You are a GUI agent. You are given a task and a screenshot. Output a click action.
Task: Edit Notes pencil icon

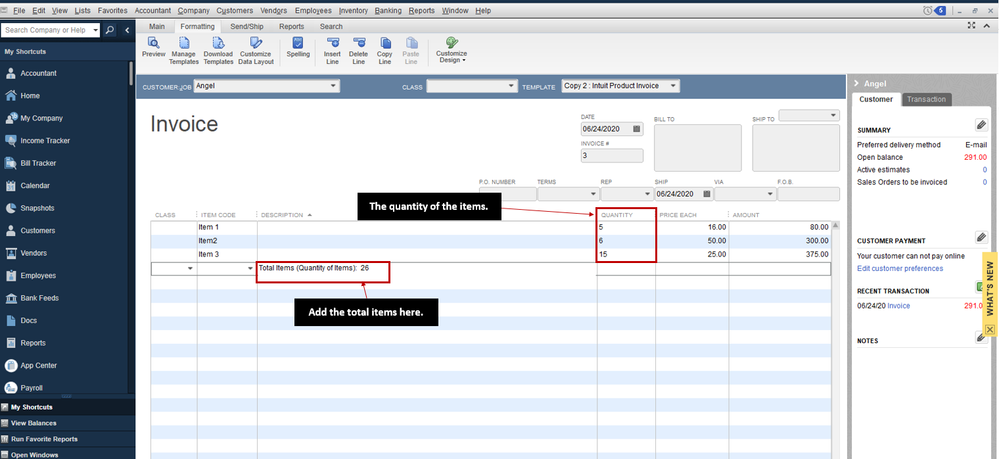click(x=981, y=337)
